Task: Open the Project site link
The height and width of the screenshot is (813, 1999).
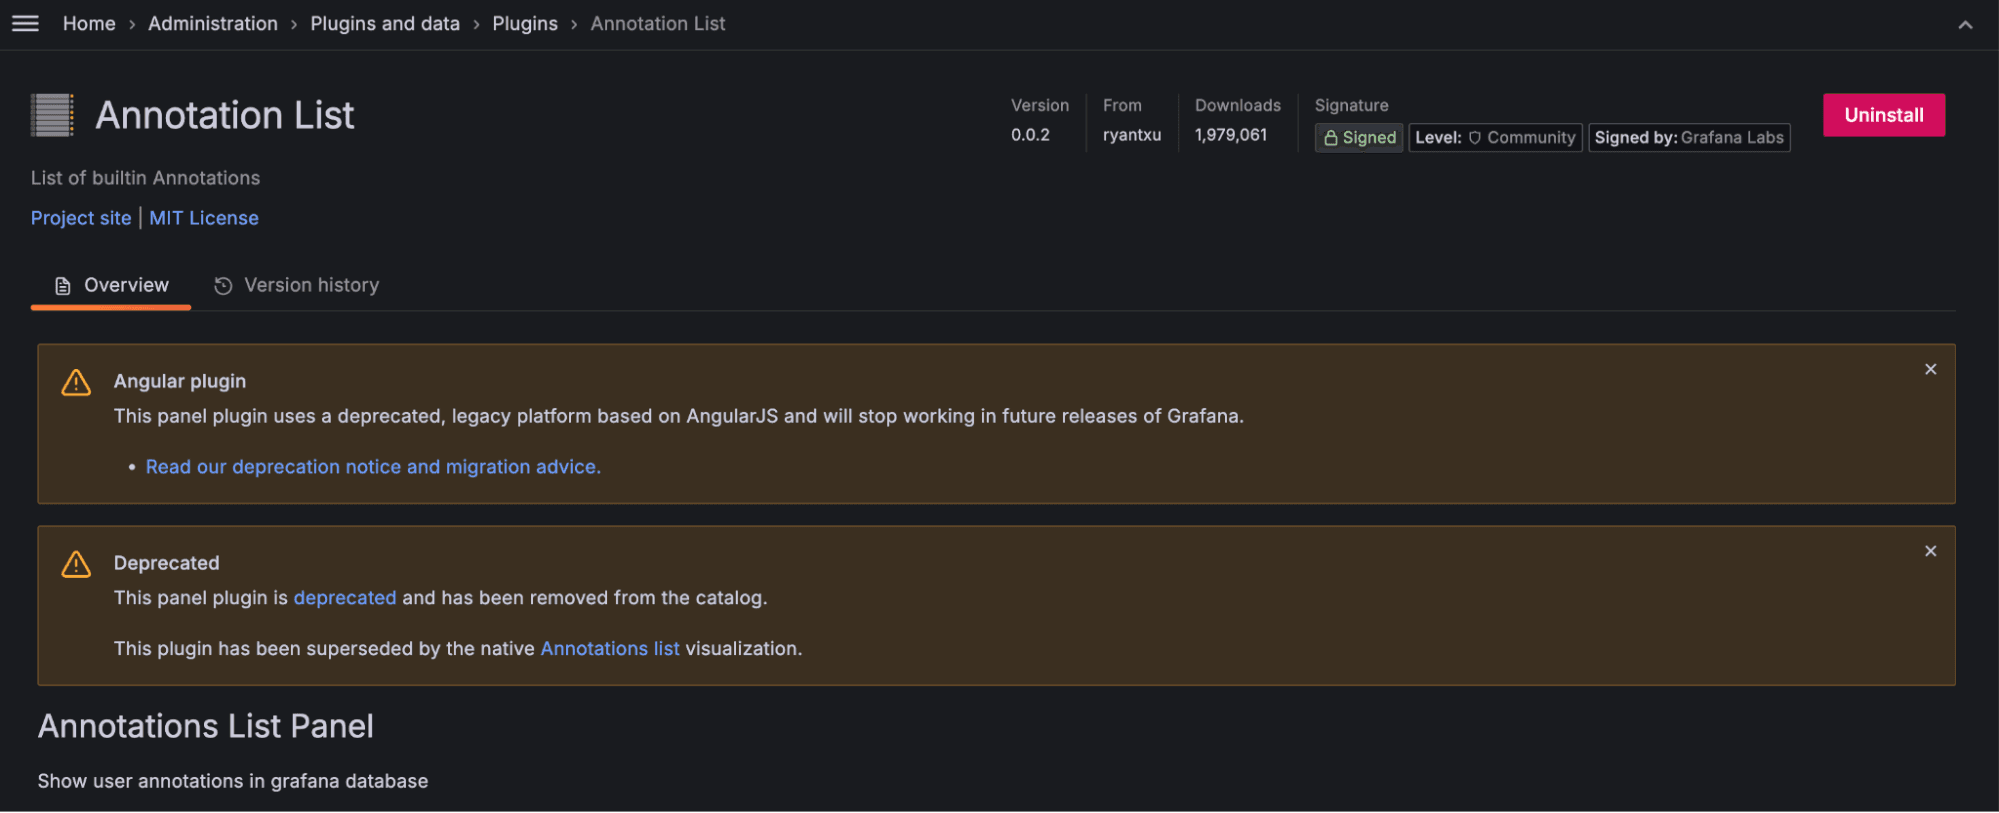Action: coord(81,218)
